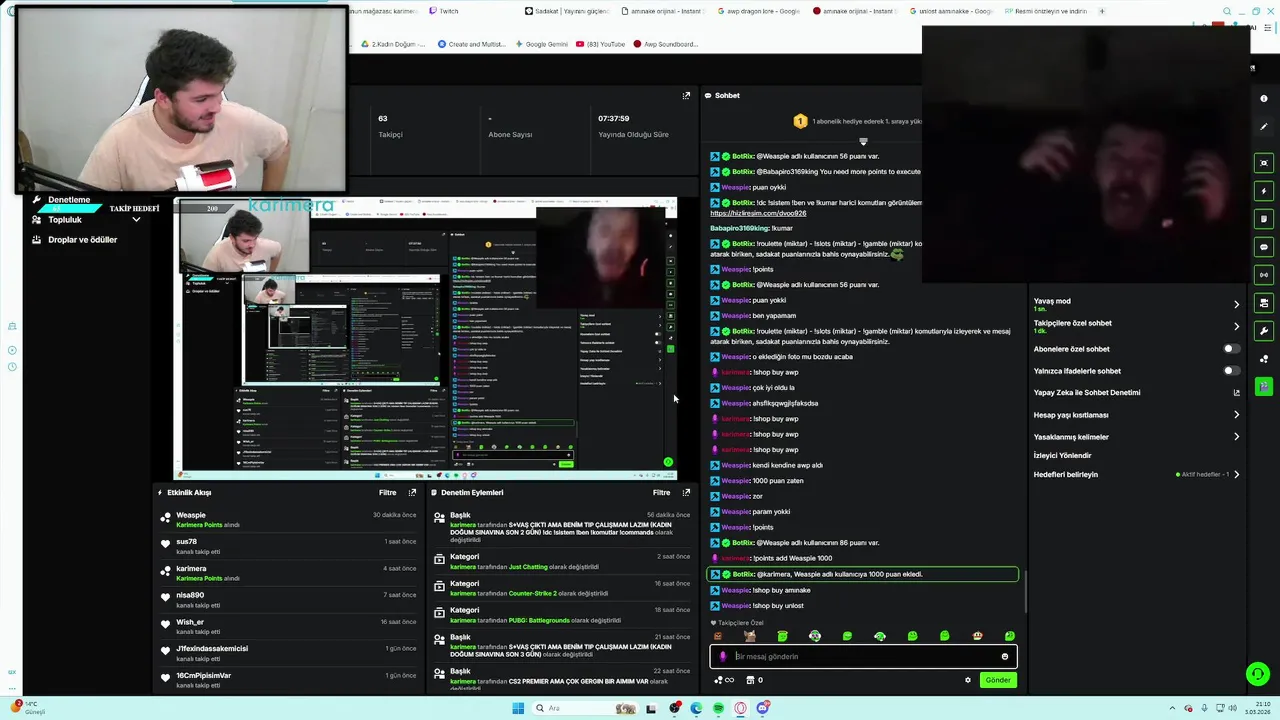Toggle the chat bubble widget icon
The width and height of the screenshot is (1280, 720).
[x=1264, y=247]
